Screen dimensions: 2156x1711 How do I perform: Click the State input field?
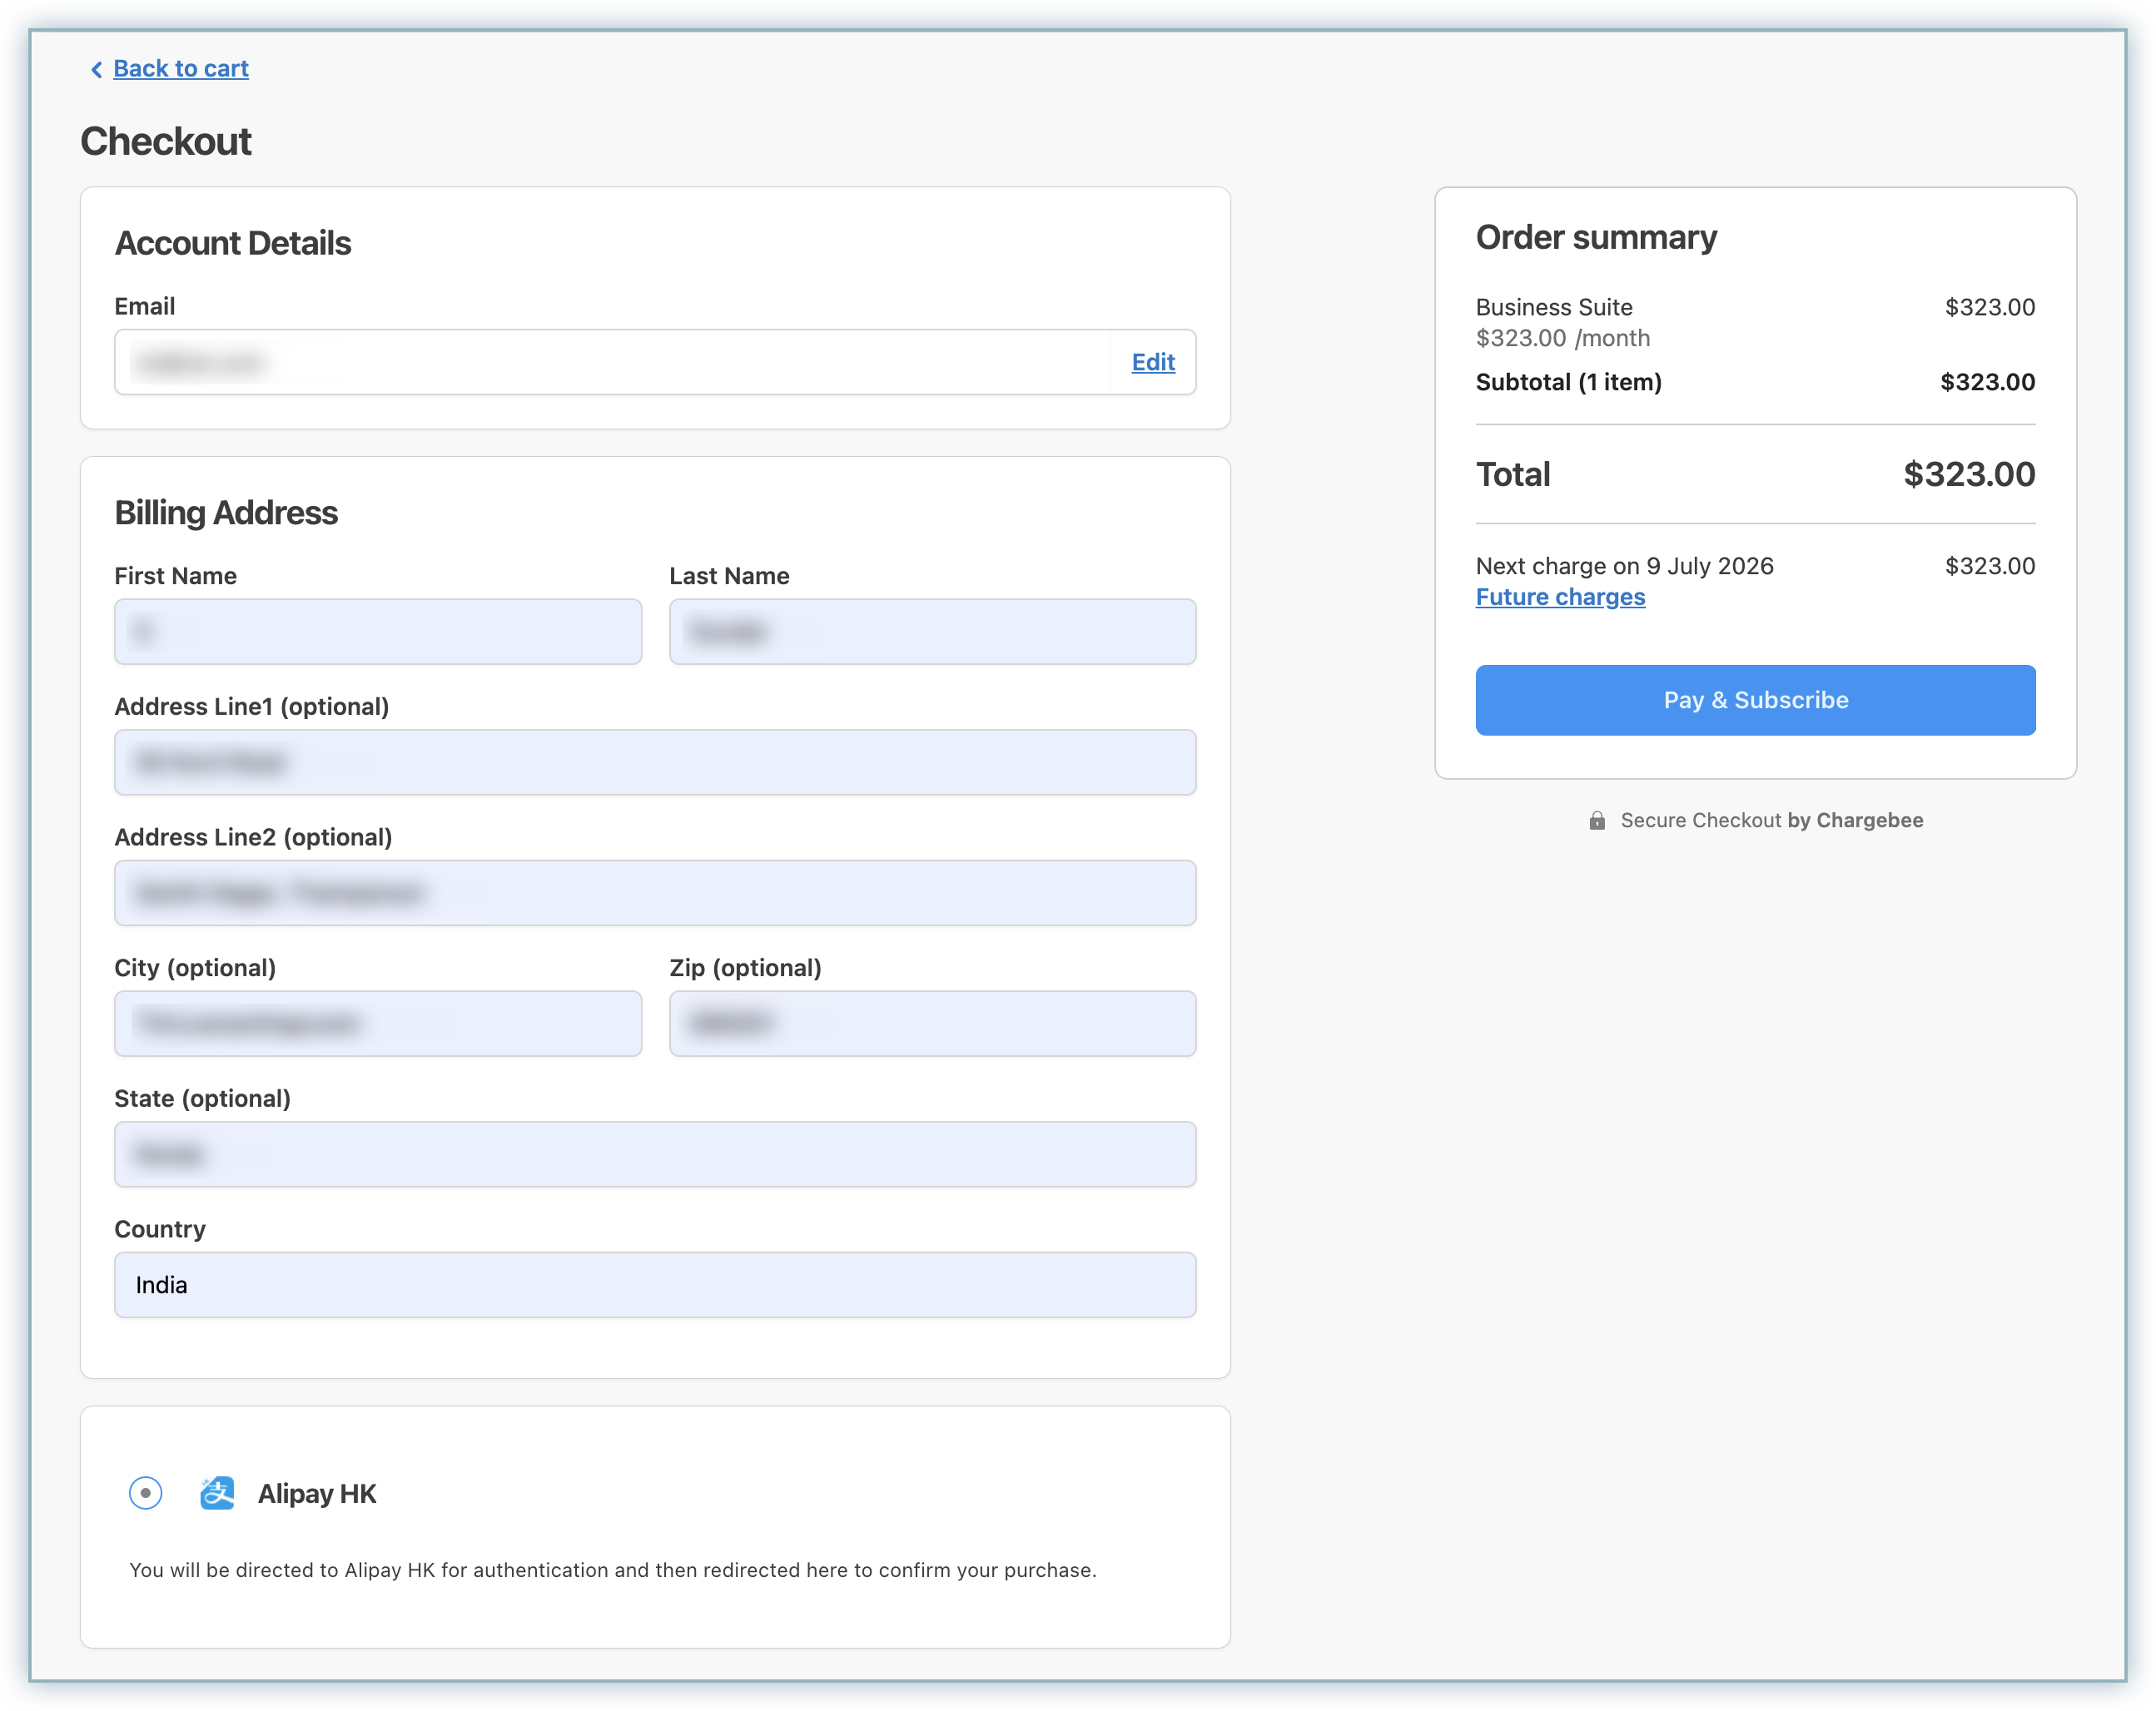pos(655,1154)
